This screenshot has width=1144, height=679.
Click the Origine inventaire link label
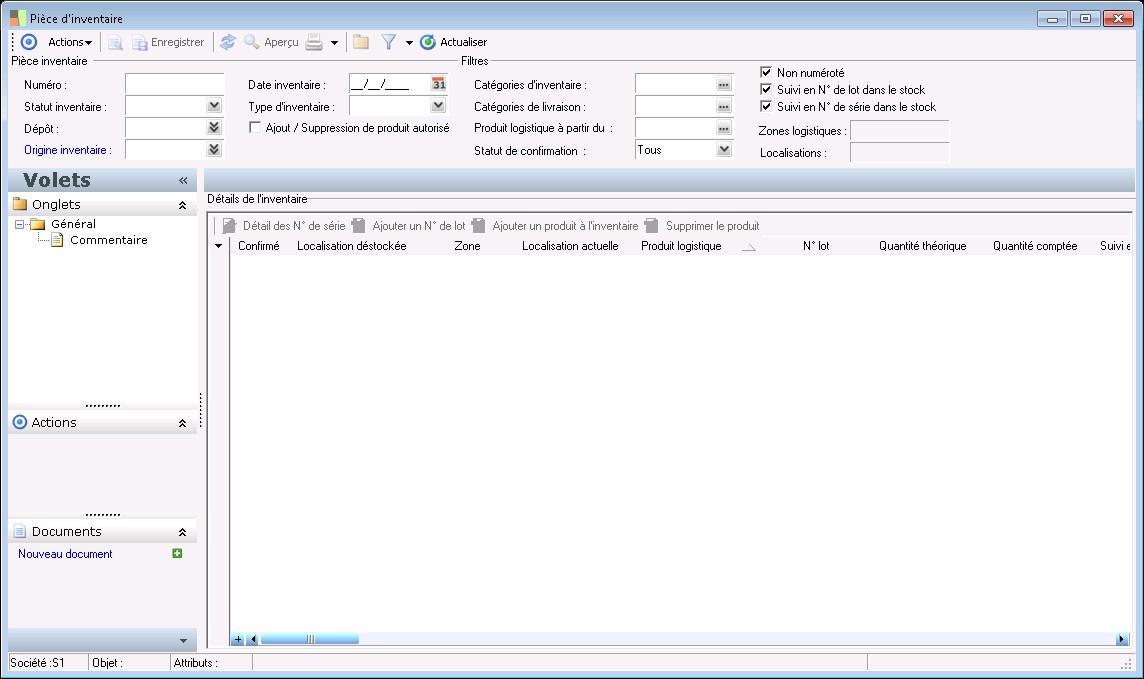68,150
